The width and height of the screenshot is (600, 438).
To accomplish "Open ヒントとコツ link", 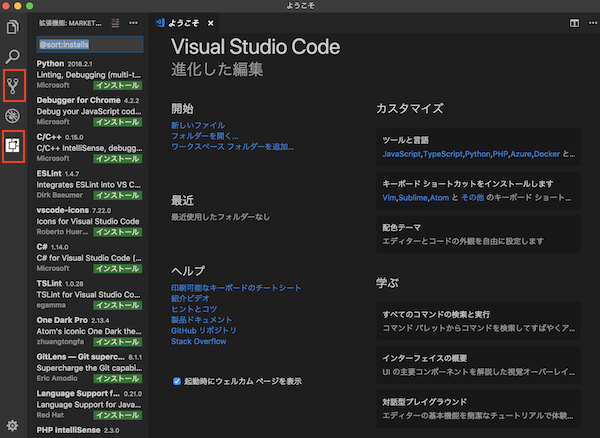I will coord(194,309).
